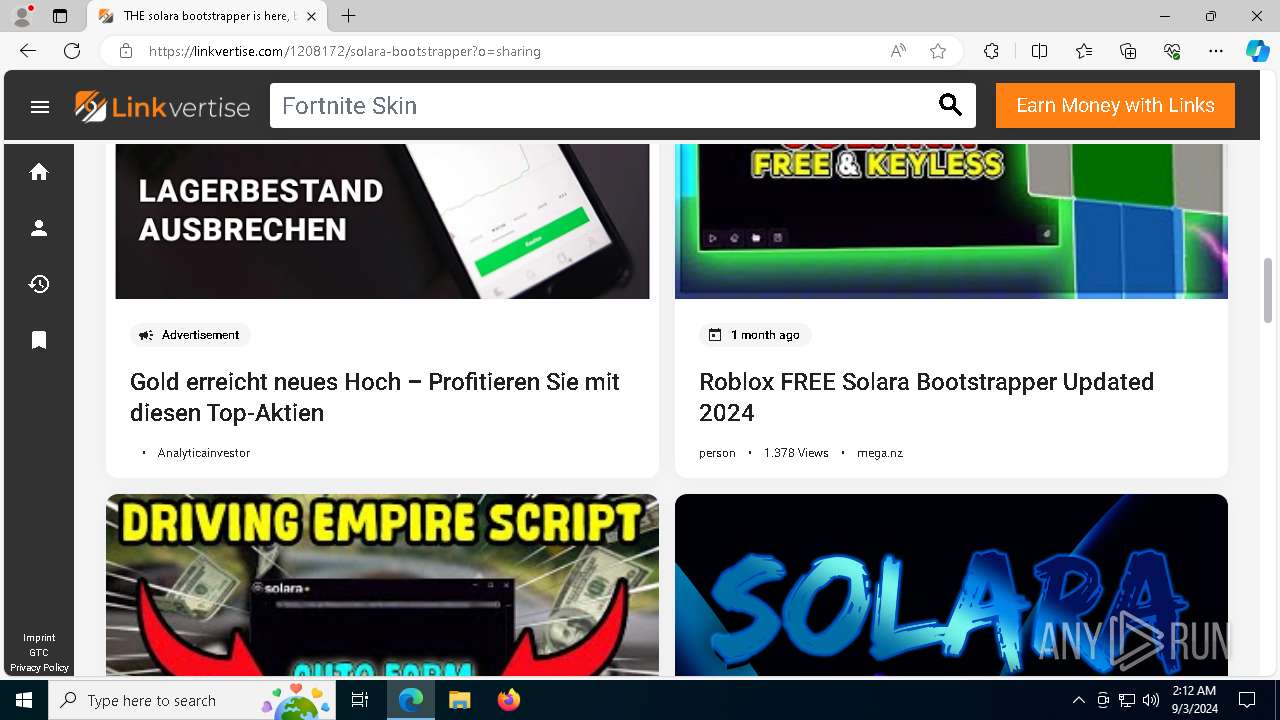
Task: Open the GTC link
Action: (x=39, y=653)
